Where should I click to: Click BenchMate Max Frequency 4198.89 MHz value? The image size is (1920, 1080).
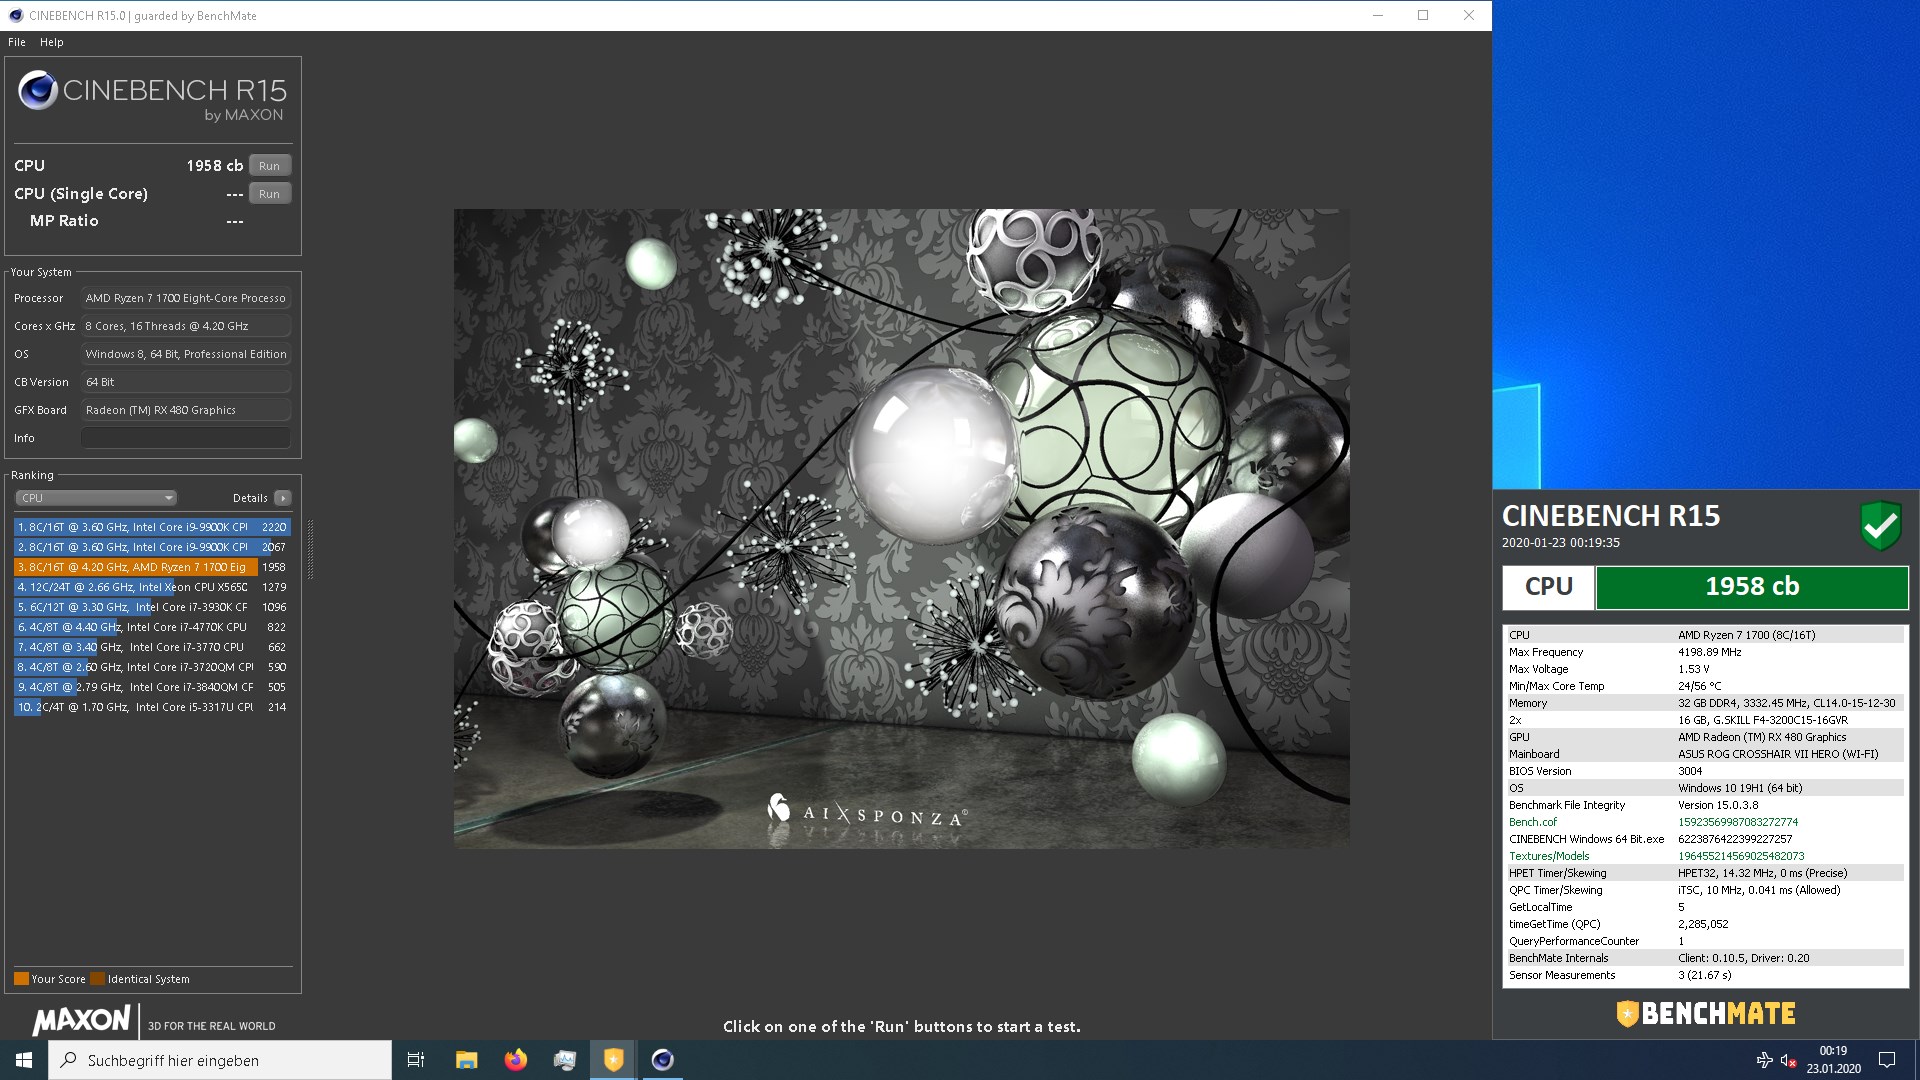[x=1709, y=652]
